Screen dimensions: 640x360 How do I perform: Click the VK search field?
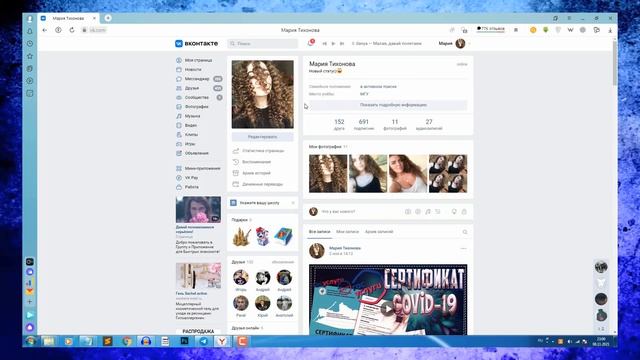coord(262,43)
